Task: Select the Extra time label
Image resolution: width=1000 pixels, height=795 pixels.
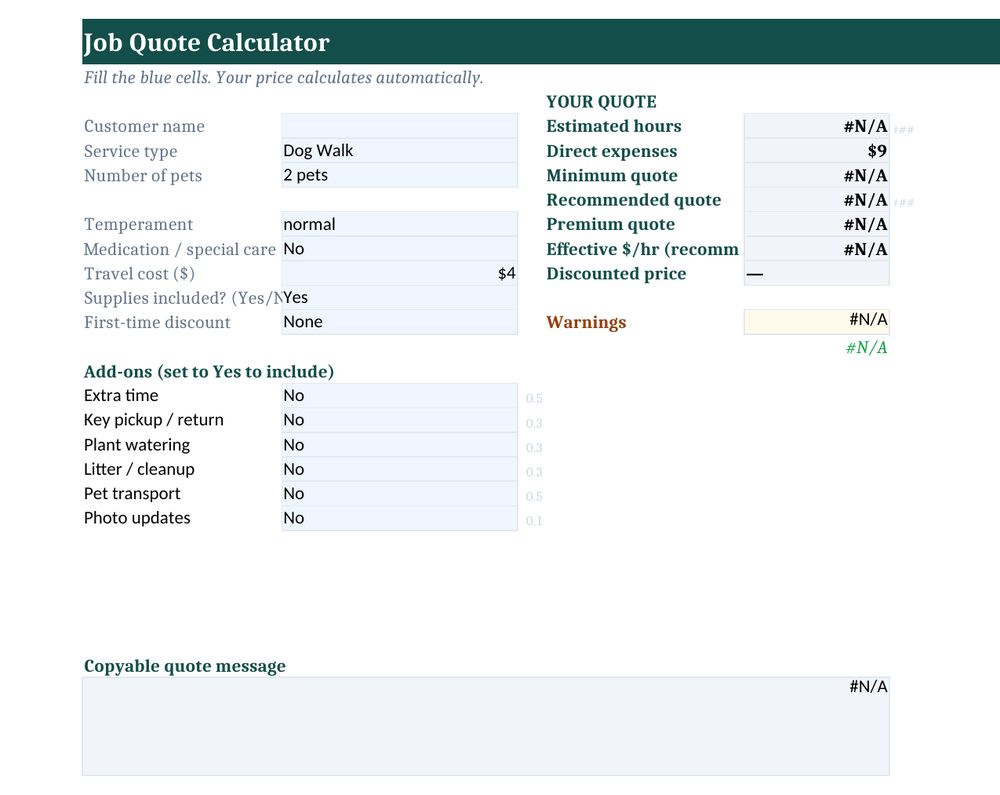Action: click(x=121, y=395)
